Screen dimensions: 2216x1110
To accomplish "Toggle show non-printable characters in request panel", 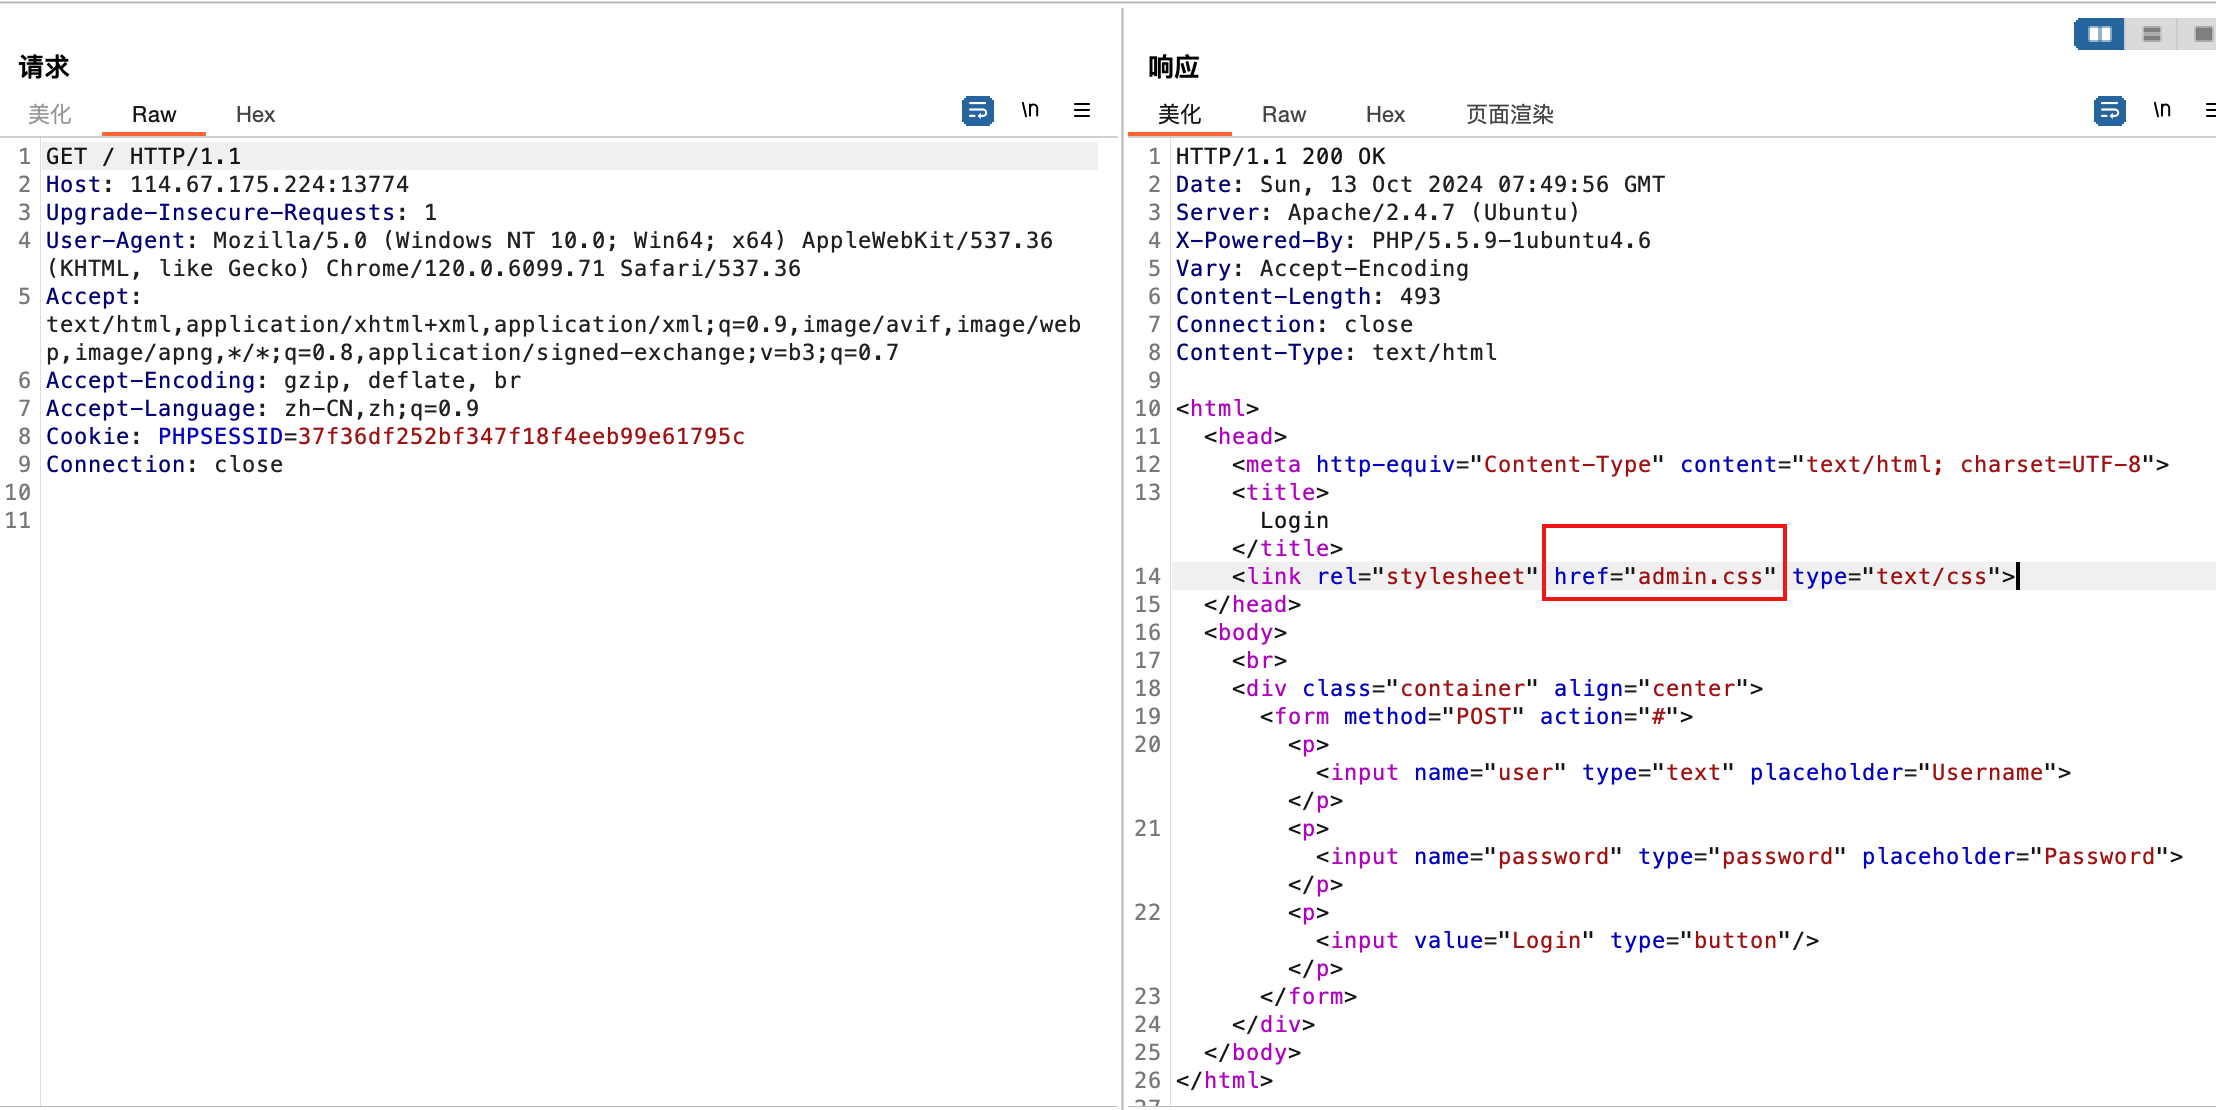I will pyautogui.click(x=1030, y=110).
